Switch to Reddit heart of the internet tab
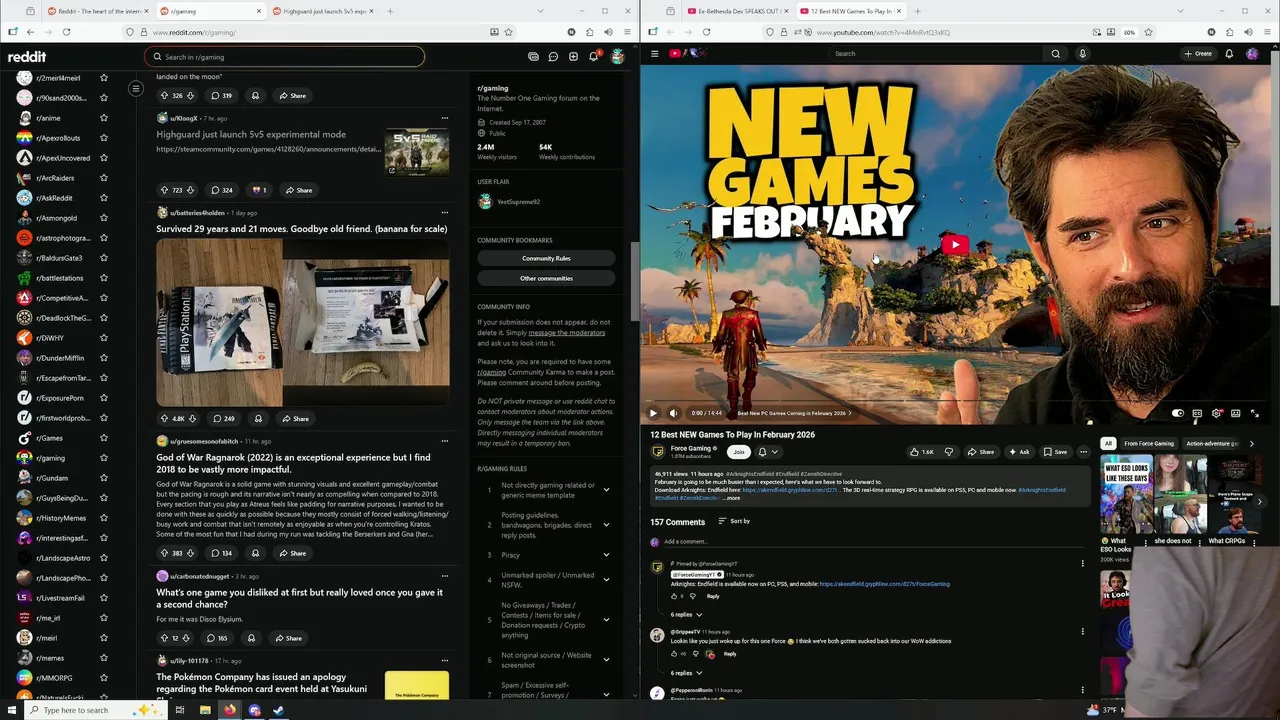The height and width of the screenshot is (720, 1280). click(96, 11)
